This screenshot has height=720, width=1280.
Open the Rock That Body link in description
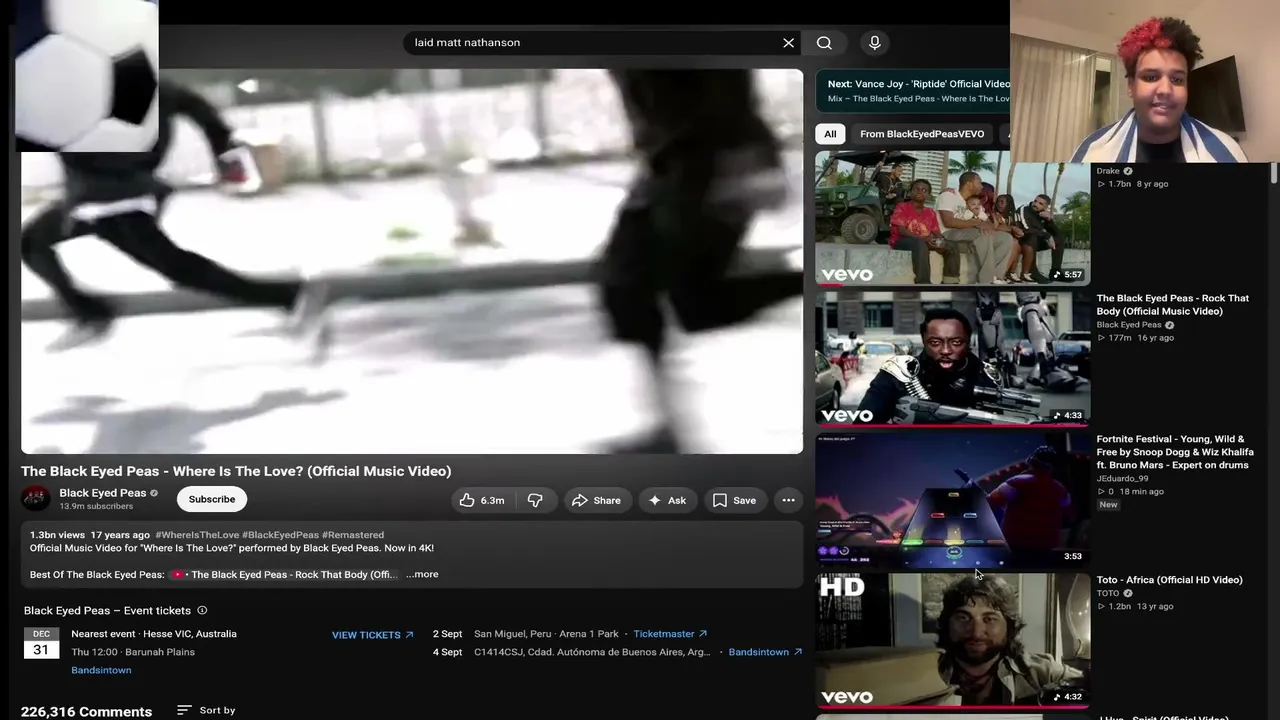pos(285,575)
